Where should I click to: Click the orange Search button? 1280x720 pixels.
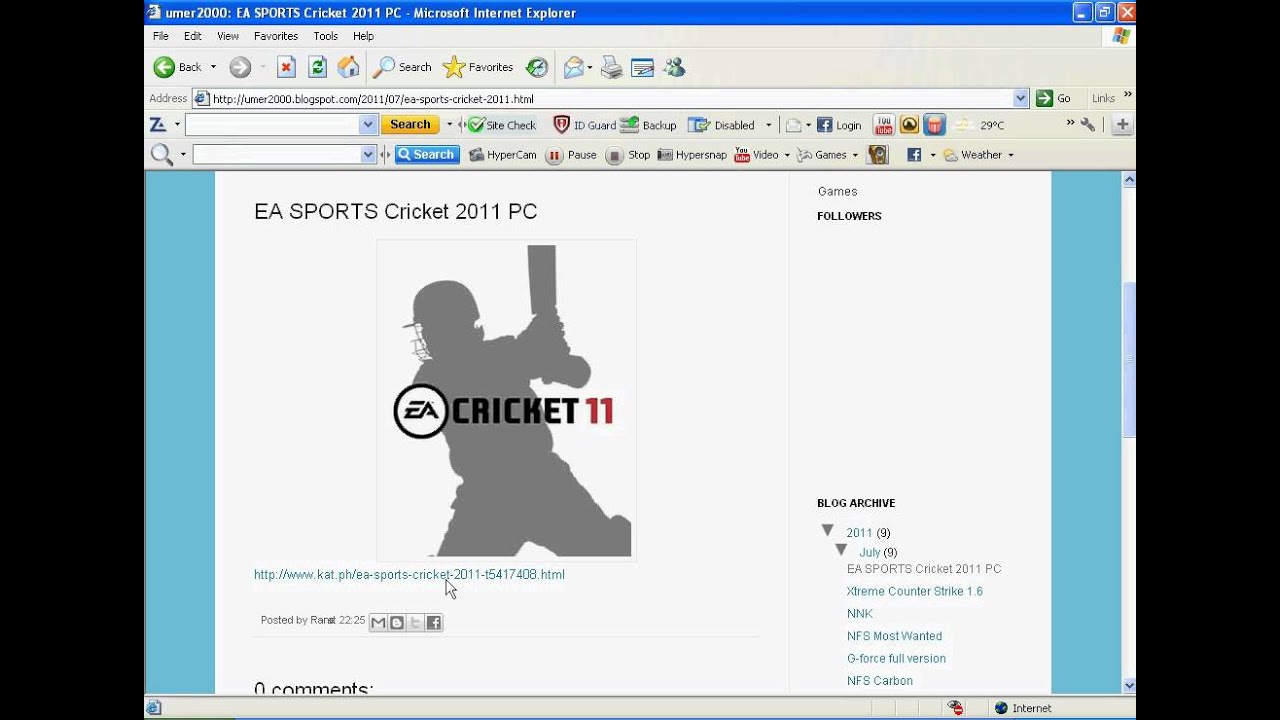(x=410, y=125)
